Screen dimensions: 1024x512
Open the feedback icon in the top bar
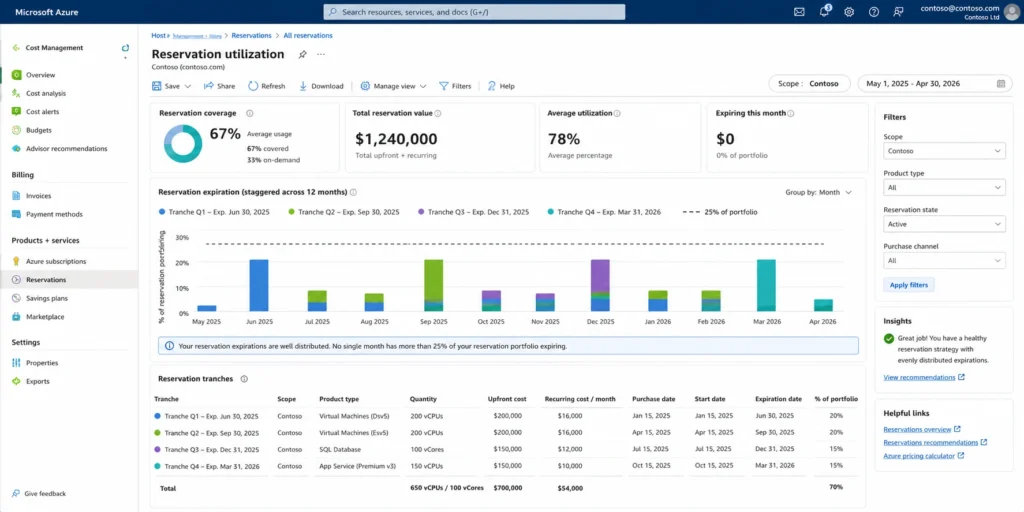899,12
